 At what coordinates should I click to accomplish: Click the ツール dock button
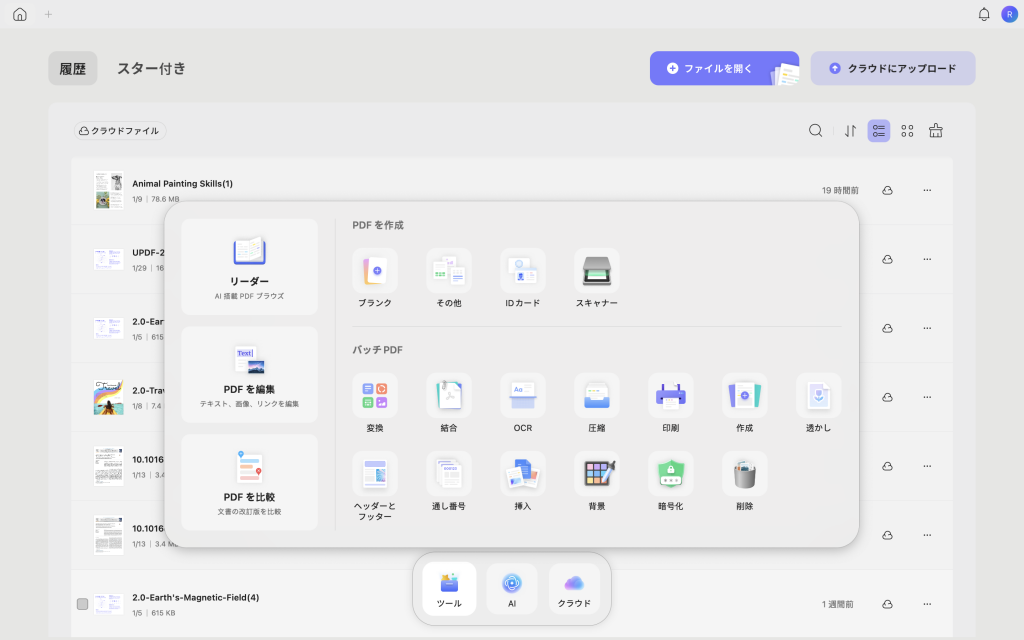coord(449,588)
